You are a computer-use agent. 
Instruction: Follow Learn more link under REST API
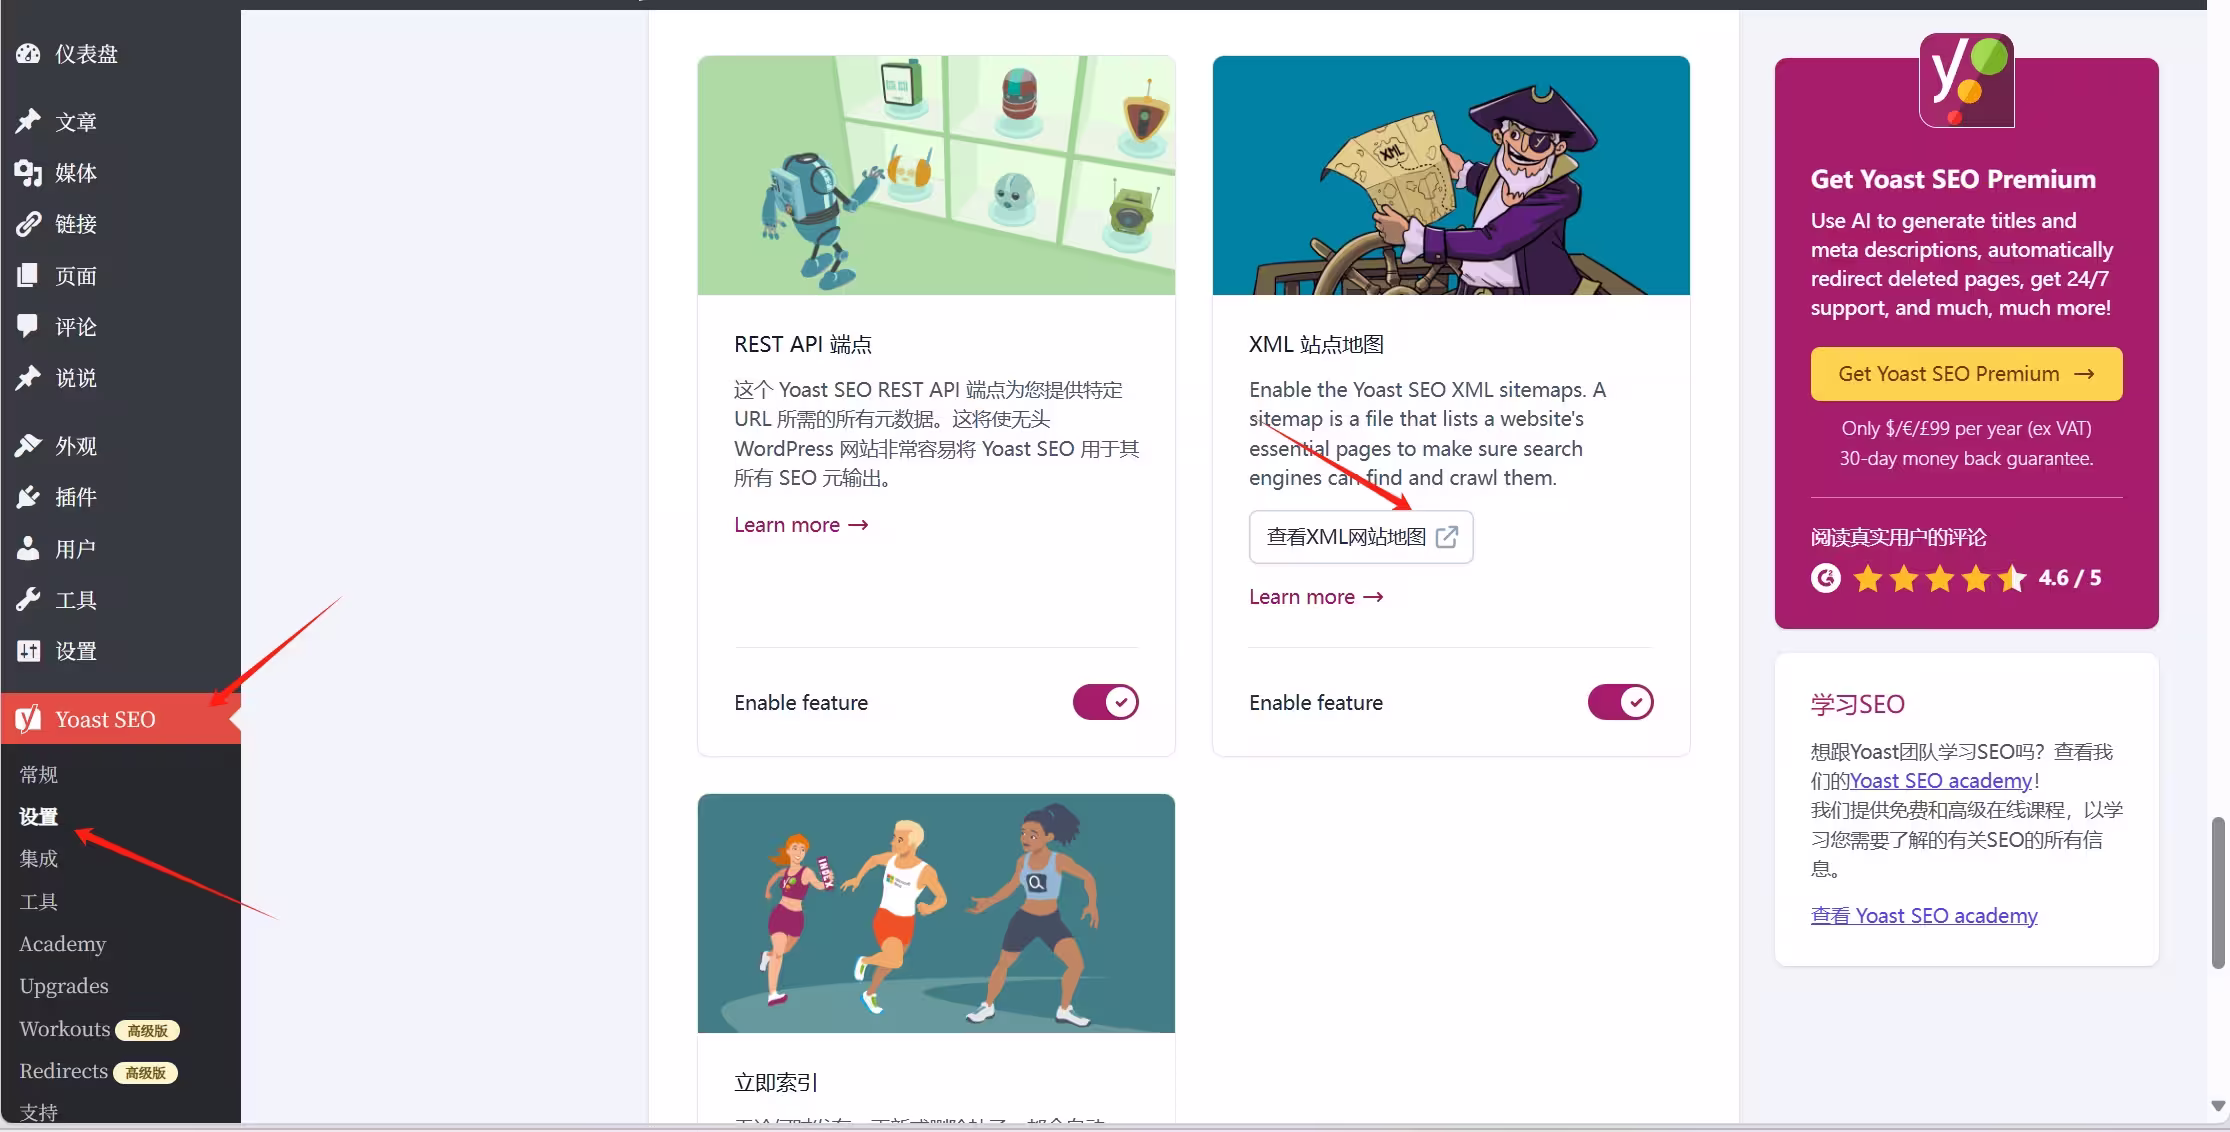point(801,525)
